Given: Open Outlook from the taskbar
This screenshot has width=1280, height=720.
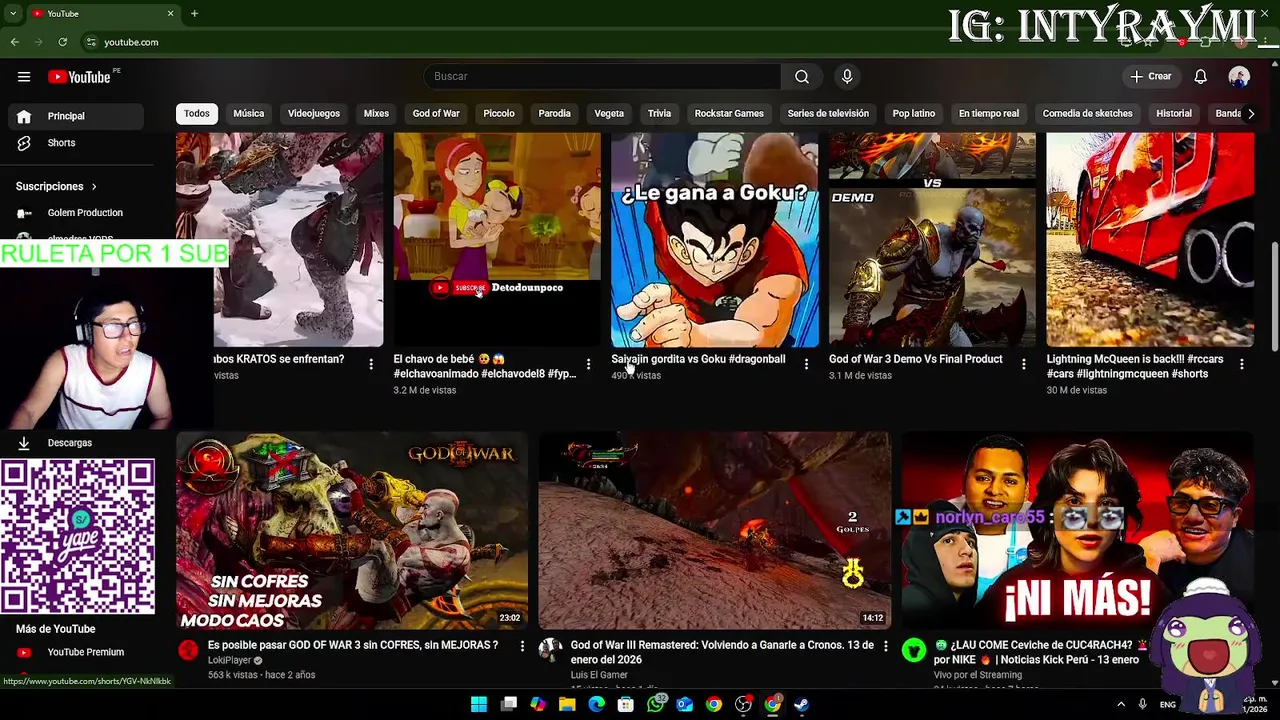Looking at the screenshot, I should (684, 704).
